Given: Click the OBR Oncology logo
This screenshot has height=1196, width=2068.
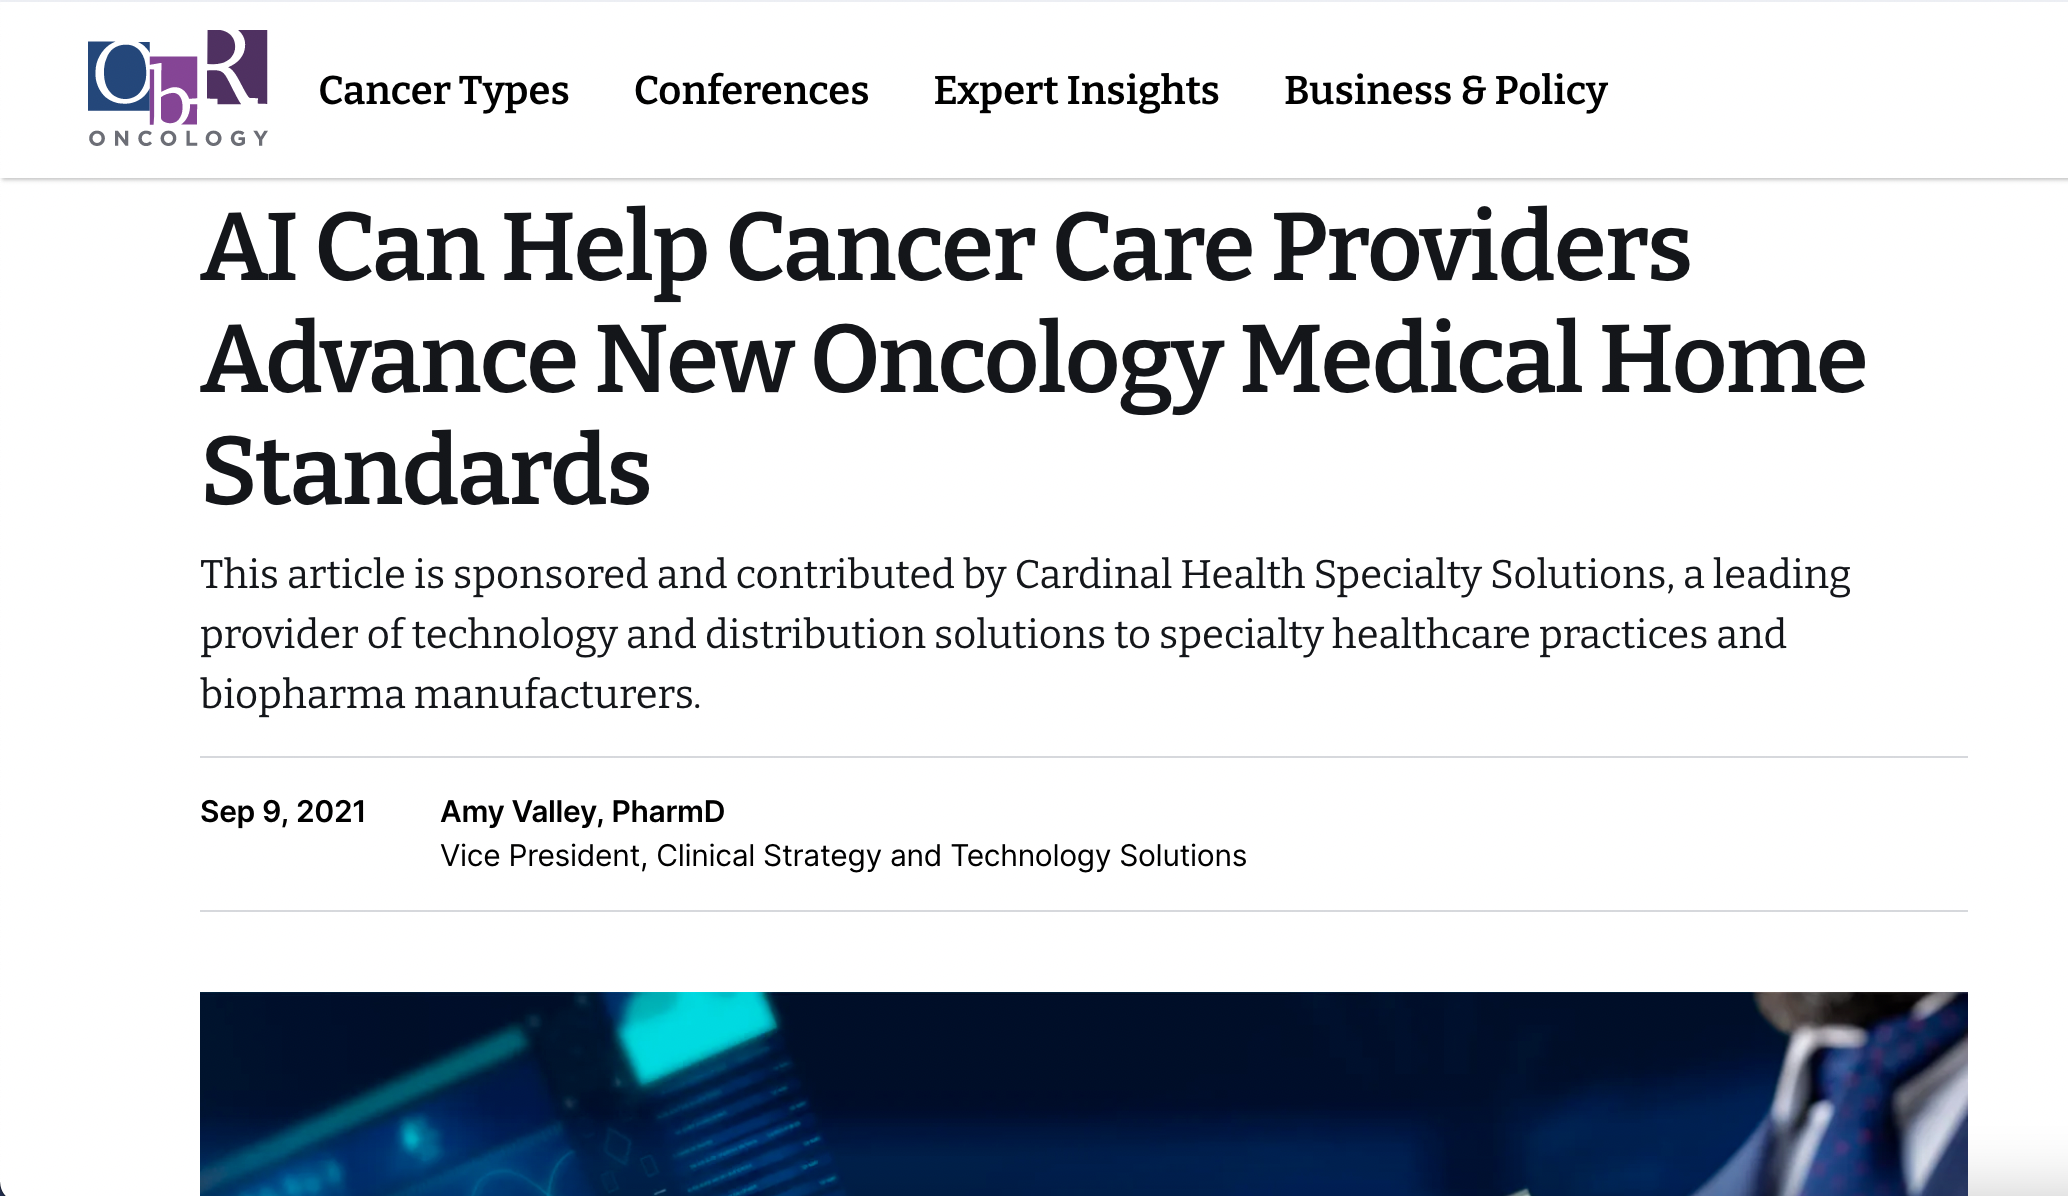Looking at the screenshot, I should pos(178,88).
